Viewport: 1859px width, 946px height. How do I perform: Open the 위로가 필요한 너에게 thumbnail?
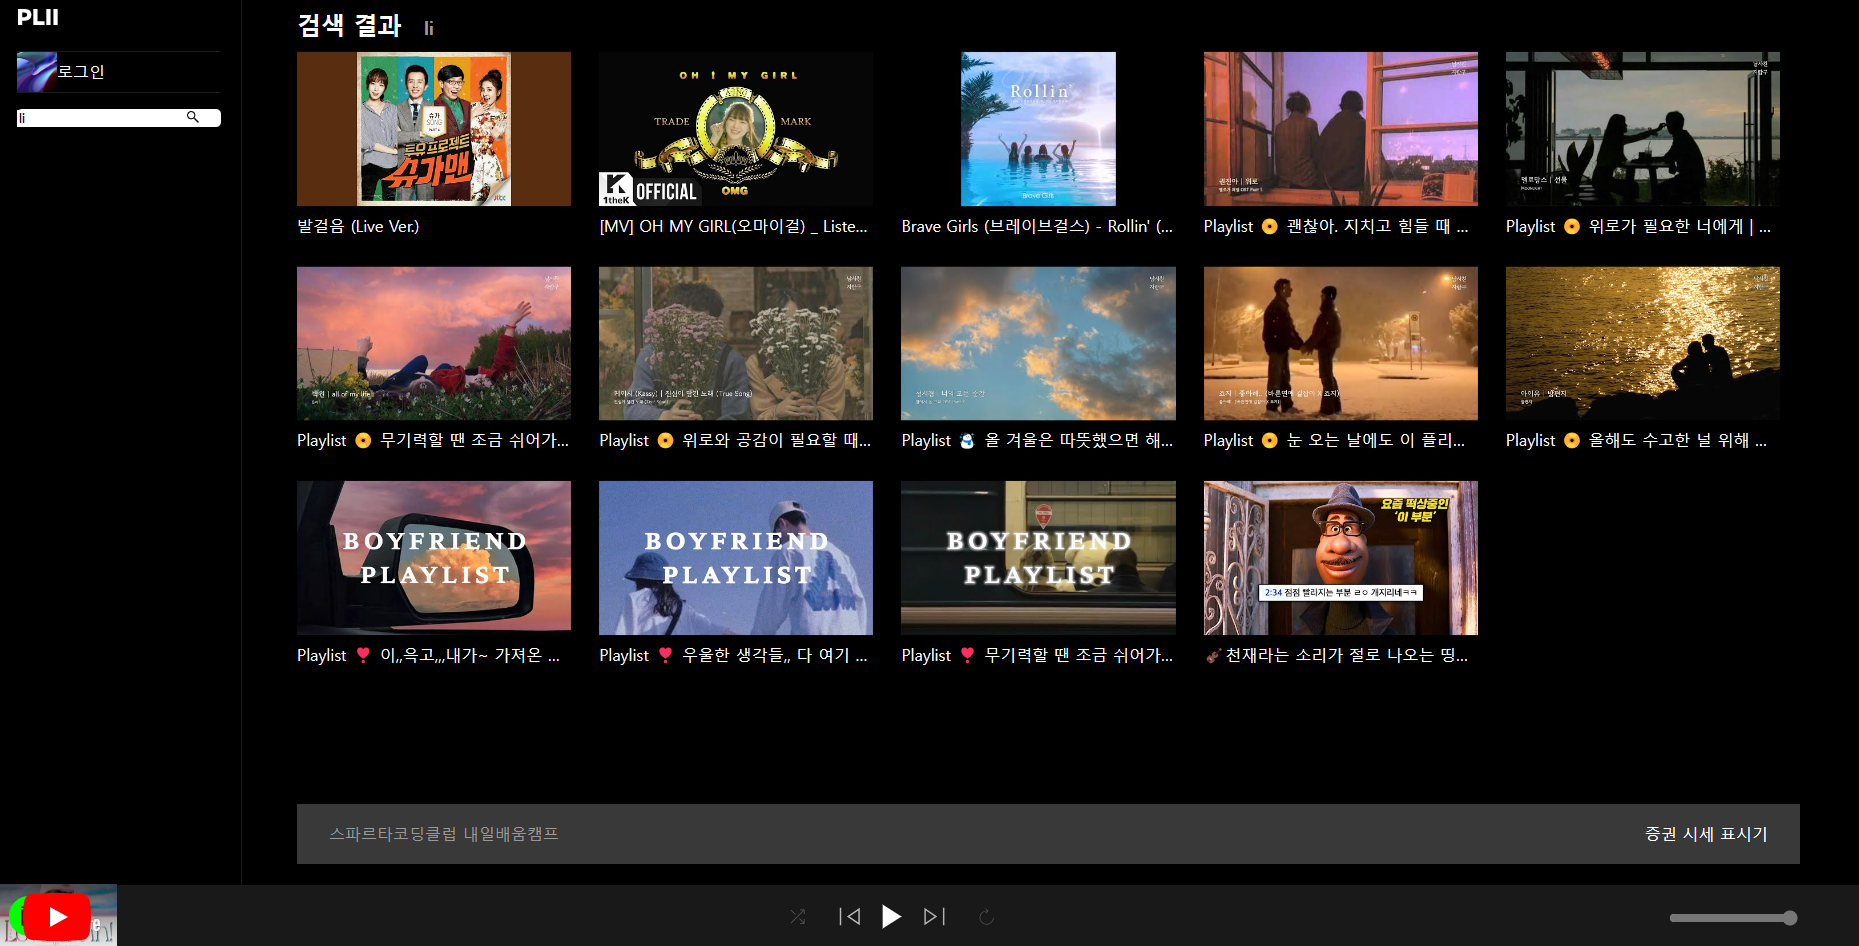coord(1643,129)
